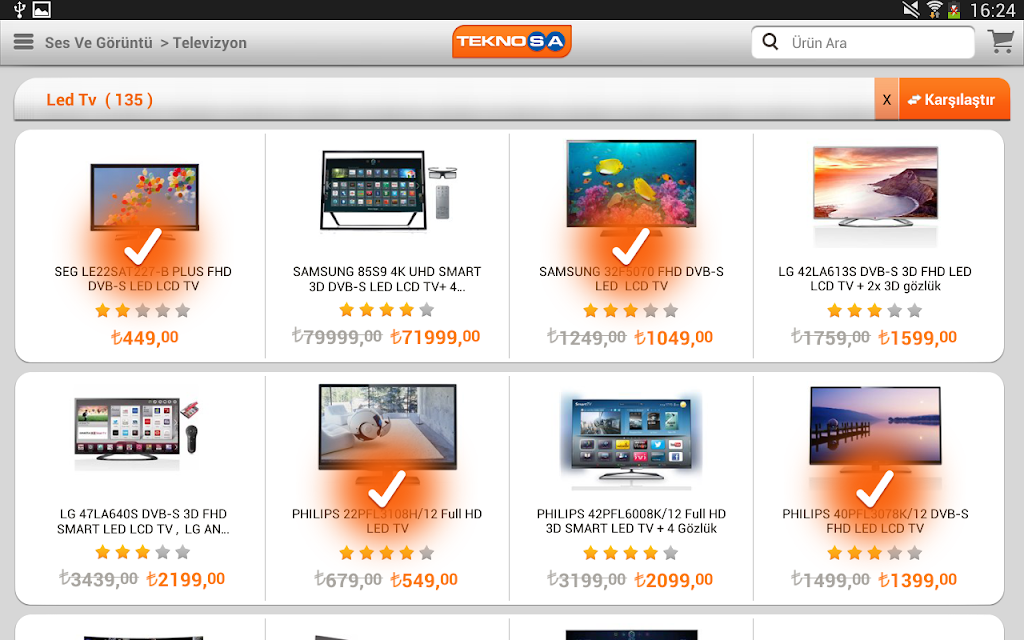Open the Wi-Fi status icon
The width and height of the screenshot is (1024, 640).
click(934, 9)
